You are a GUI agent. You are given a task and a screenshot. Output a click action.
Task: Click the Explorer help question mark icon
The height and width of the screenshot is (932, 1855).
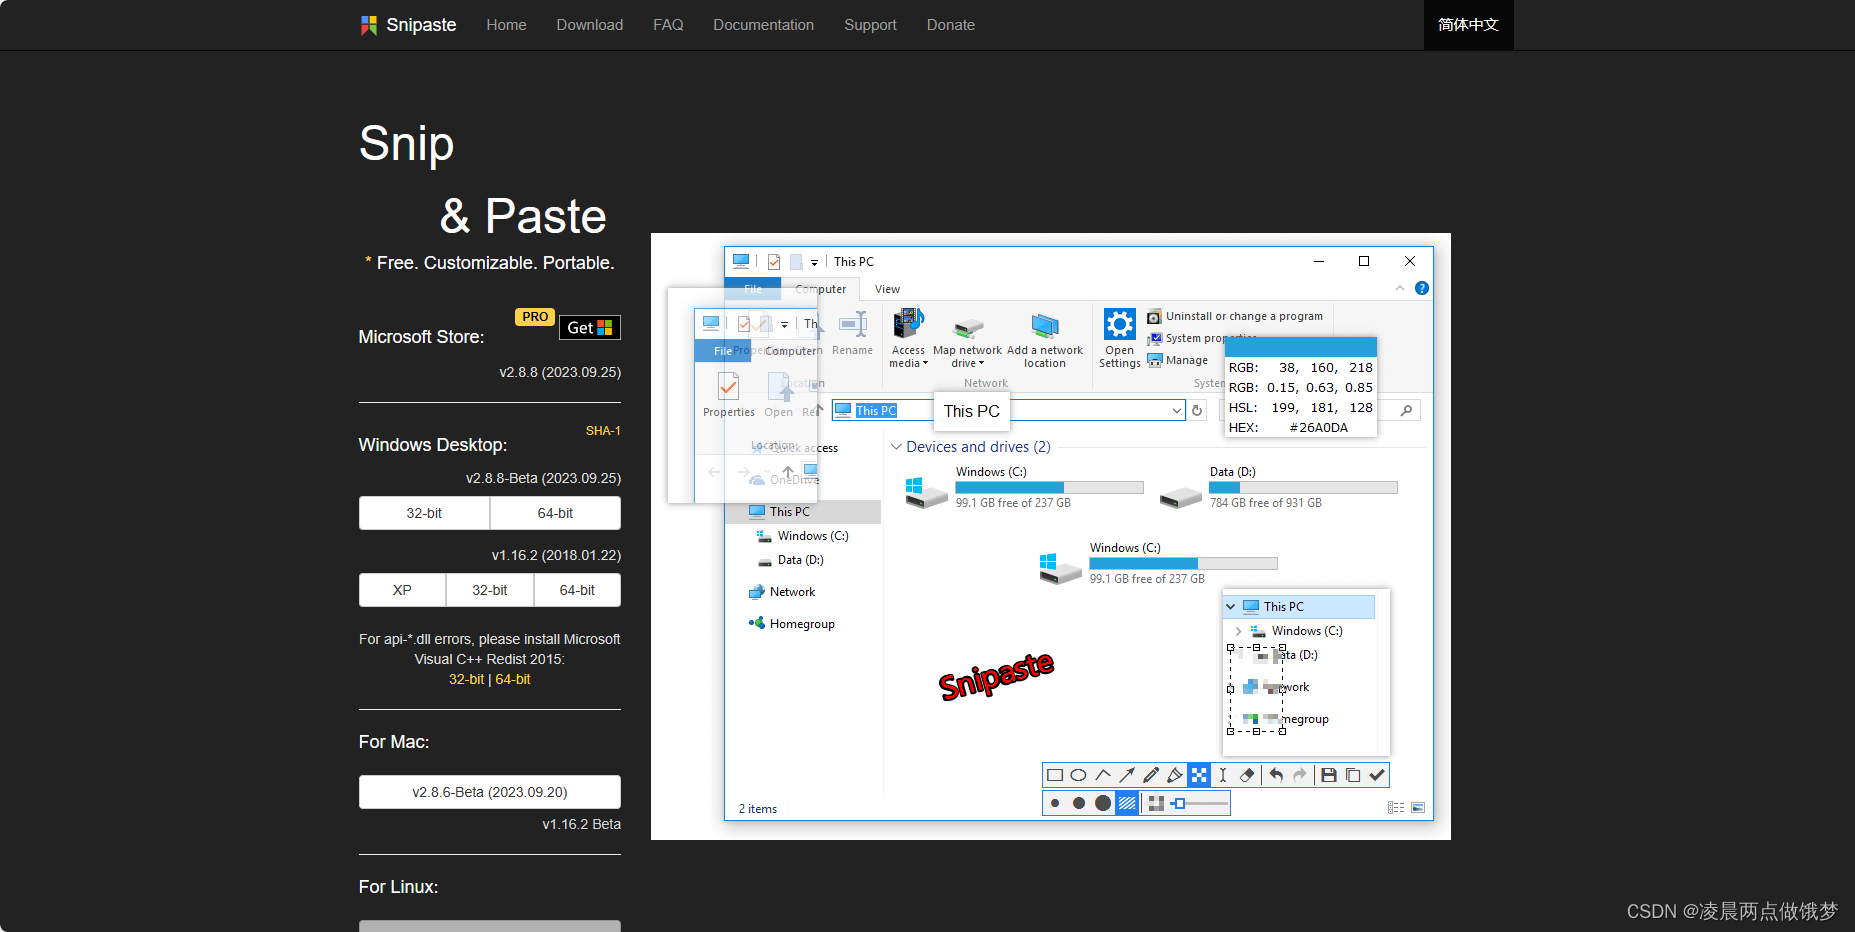1422,289
